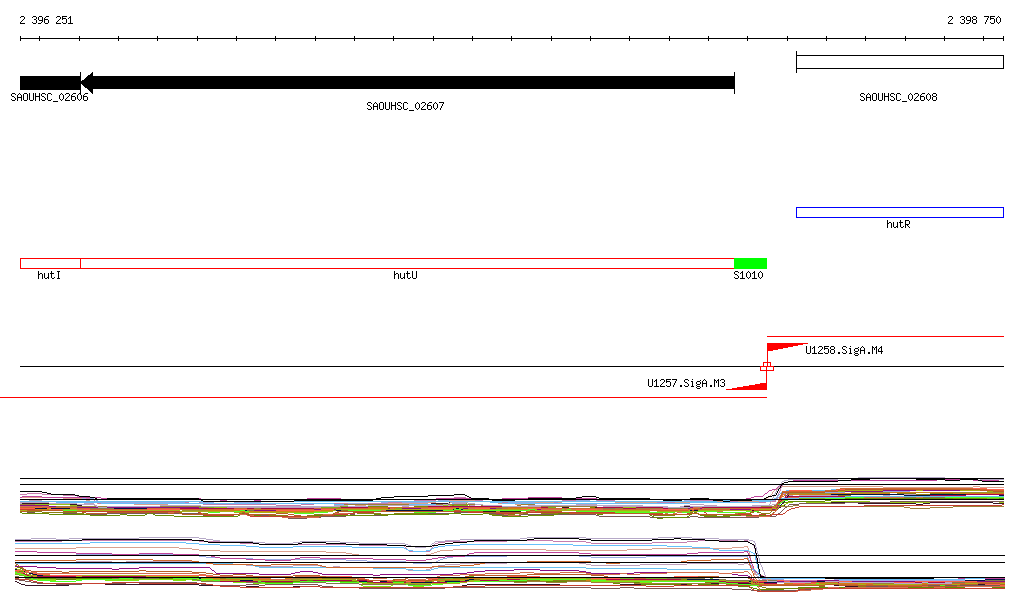Select the U1257.SigA.M3 text label
The image size is (1024, 611).
(686, 383)
